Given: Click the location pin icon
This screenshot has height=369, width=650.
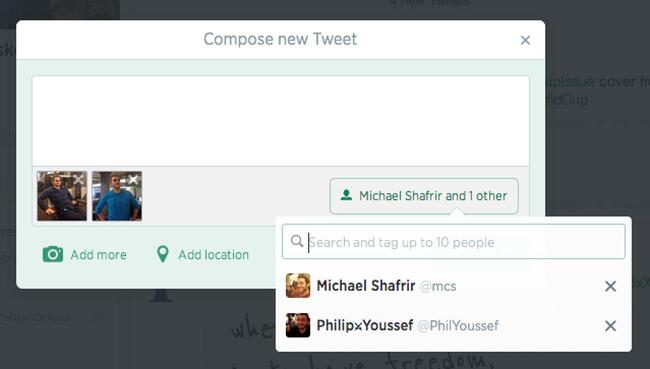Looking at the screenshot, I should pyautogui.click(x=162, y=254).
